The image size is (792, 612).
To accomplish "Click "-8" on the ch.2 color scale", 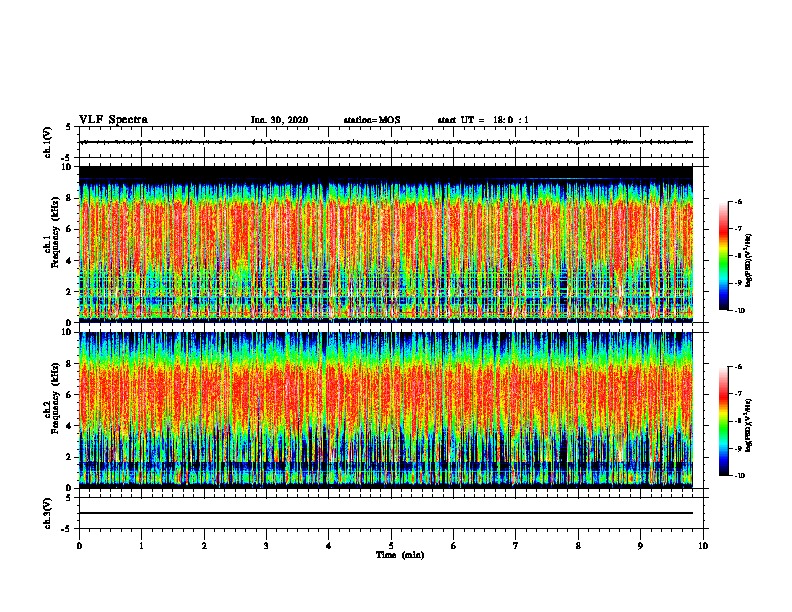I will pyautogui.click(x=738, y=421).
